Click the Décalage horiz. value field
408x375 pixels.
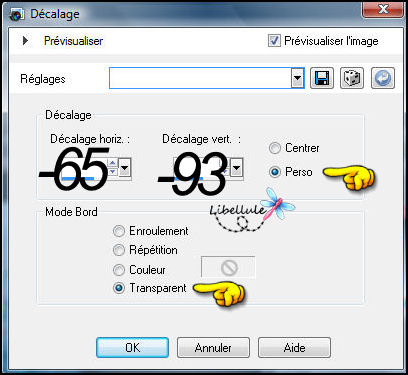pyautogui.click(x=84, y=168)
